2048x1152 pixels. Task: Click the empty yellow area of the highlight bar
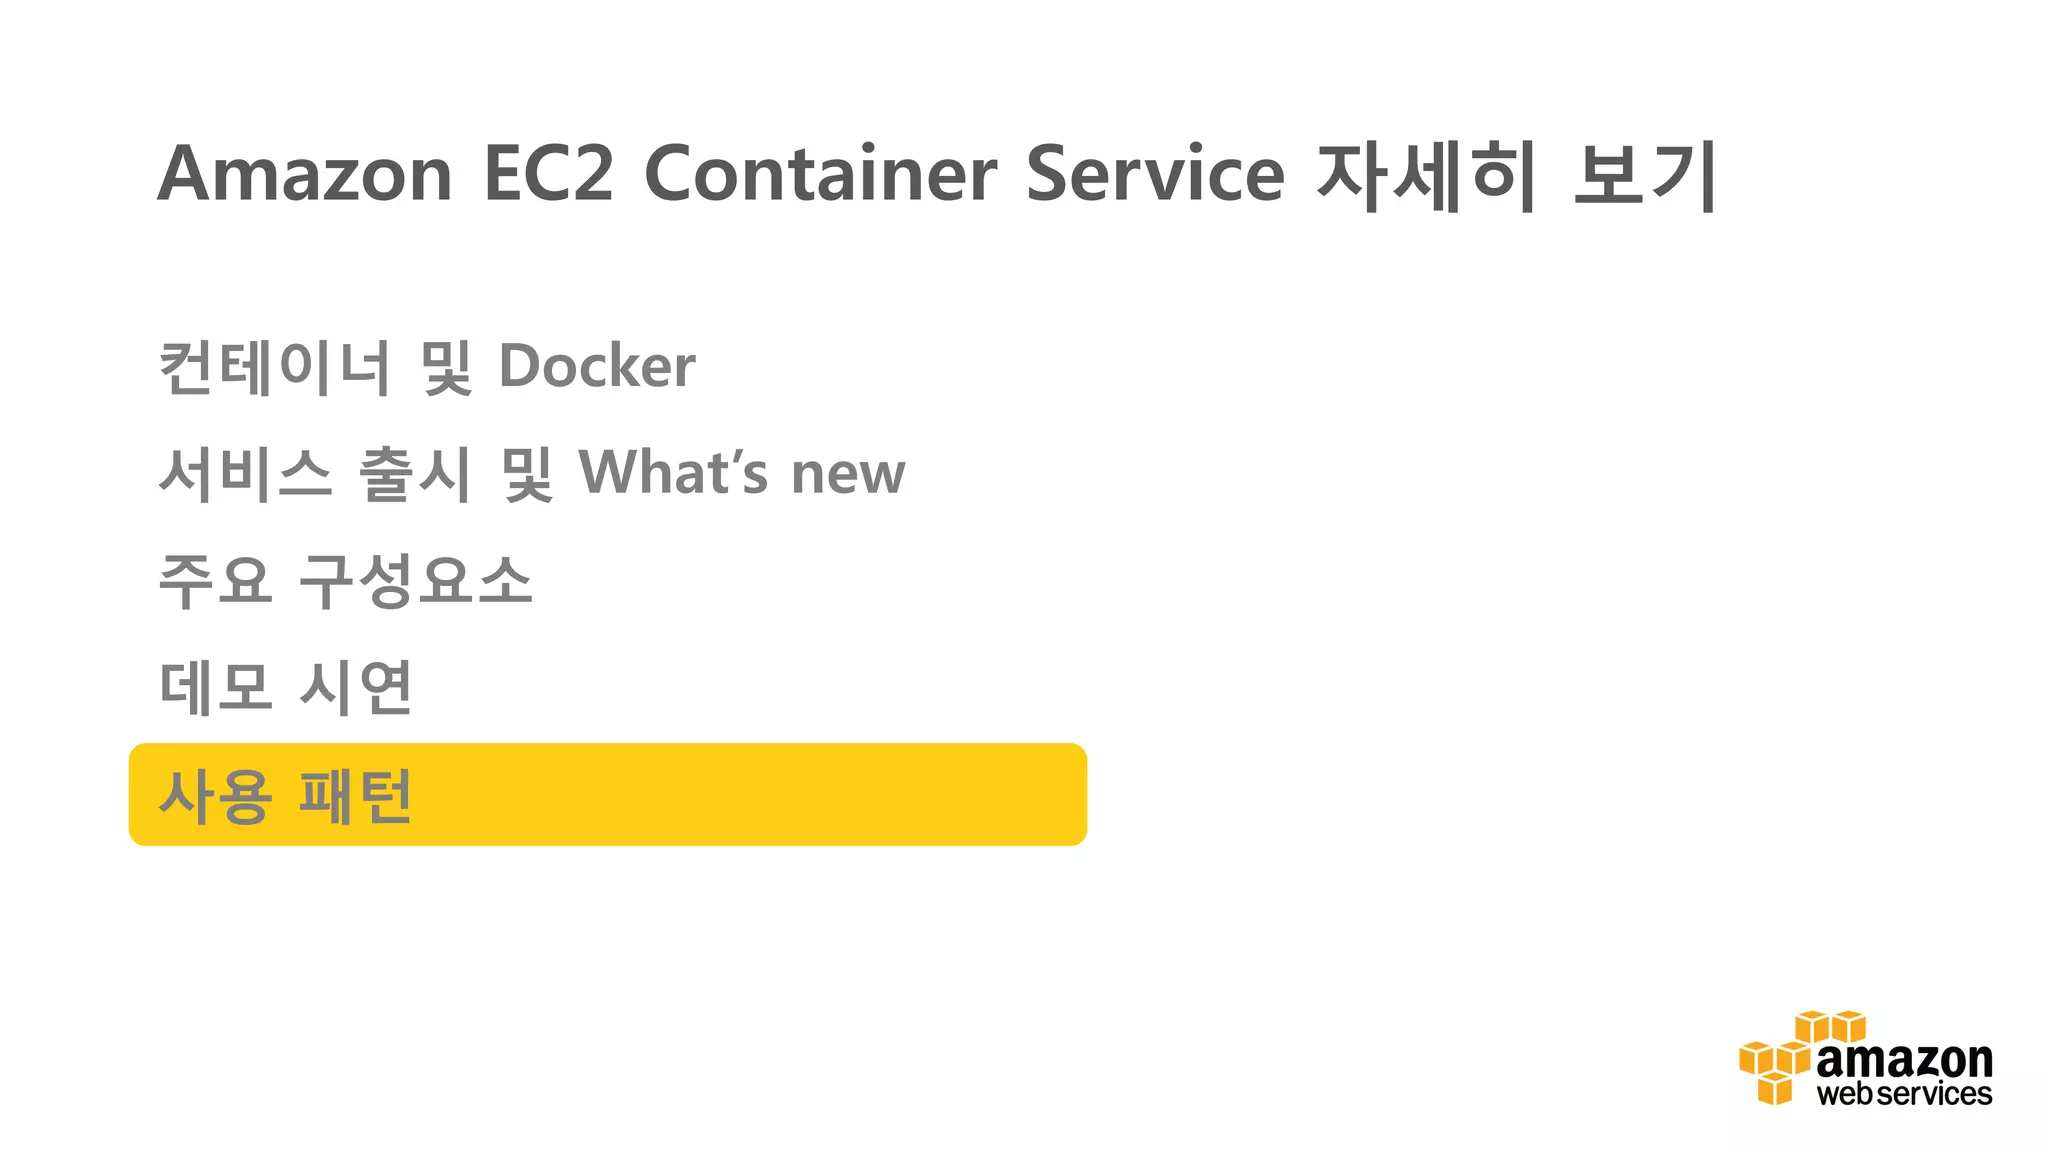[750, 795]
